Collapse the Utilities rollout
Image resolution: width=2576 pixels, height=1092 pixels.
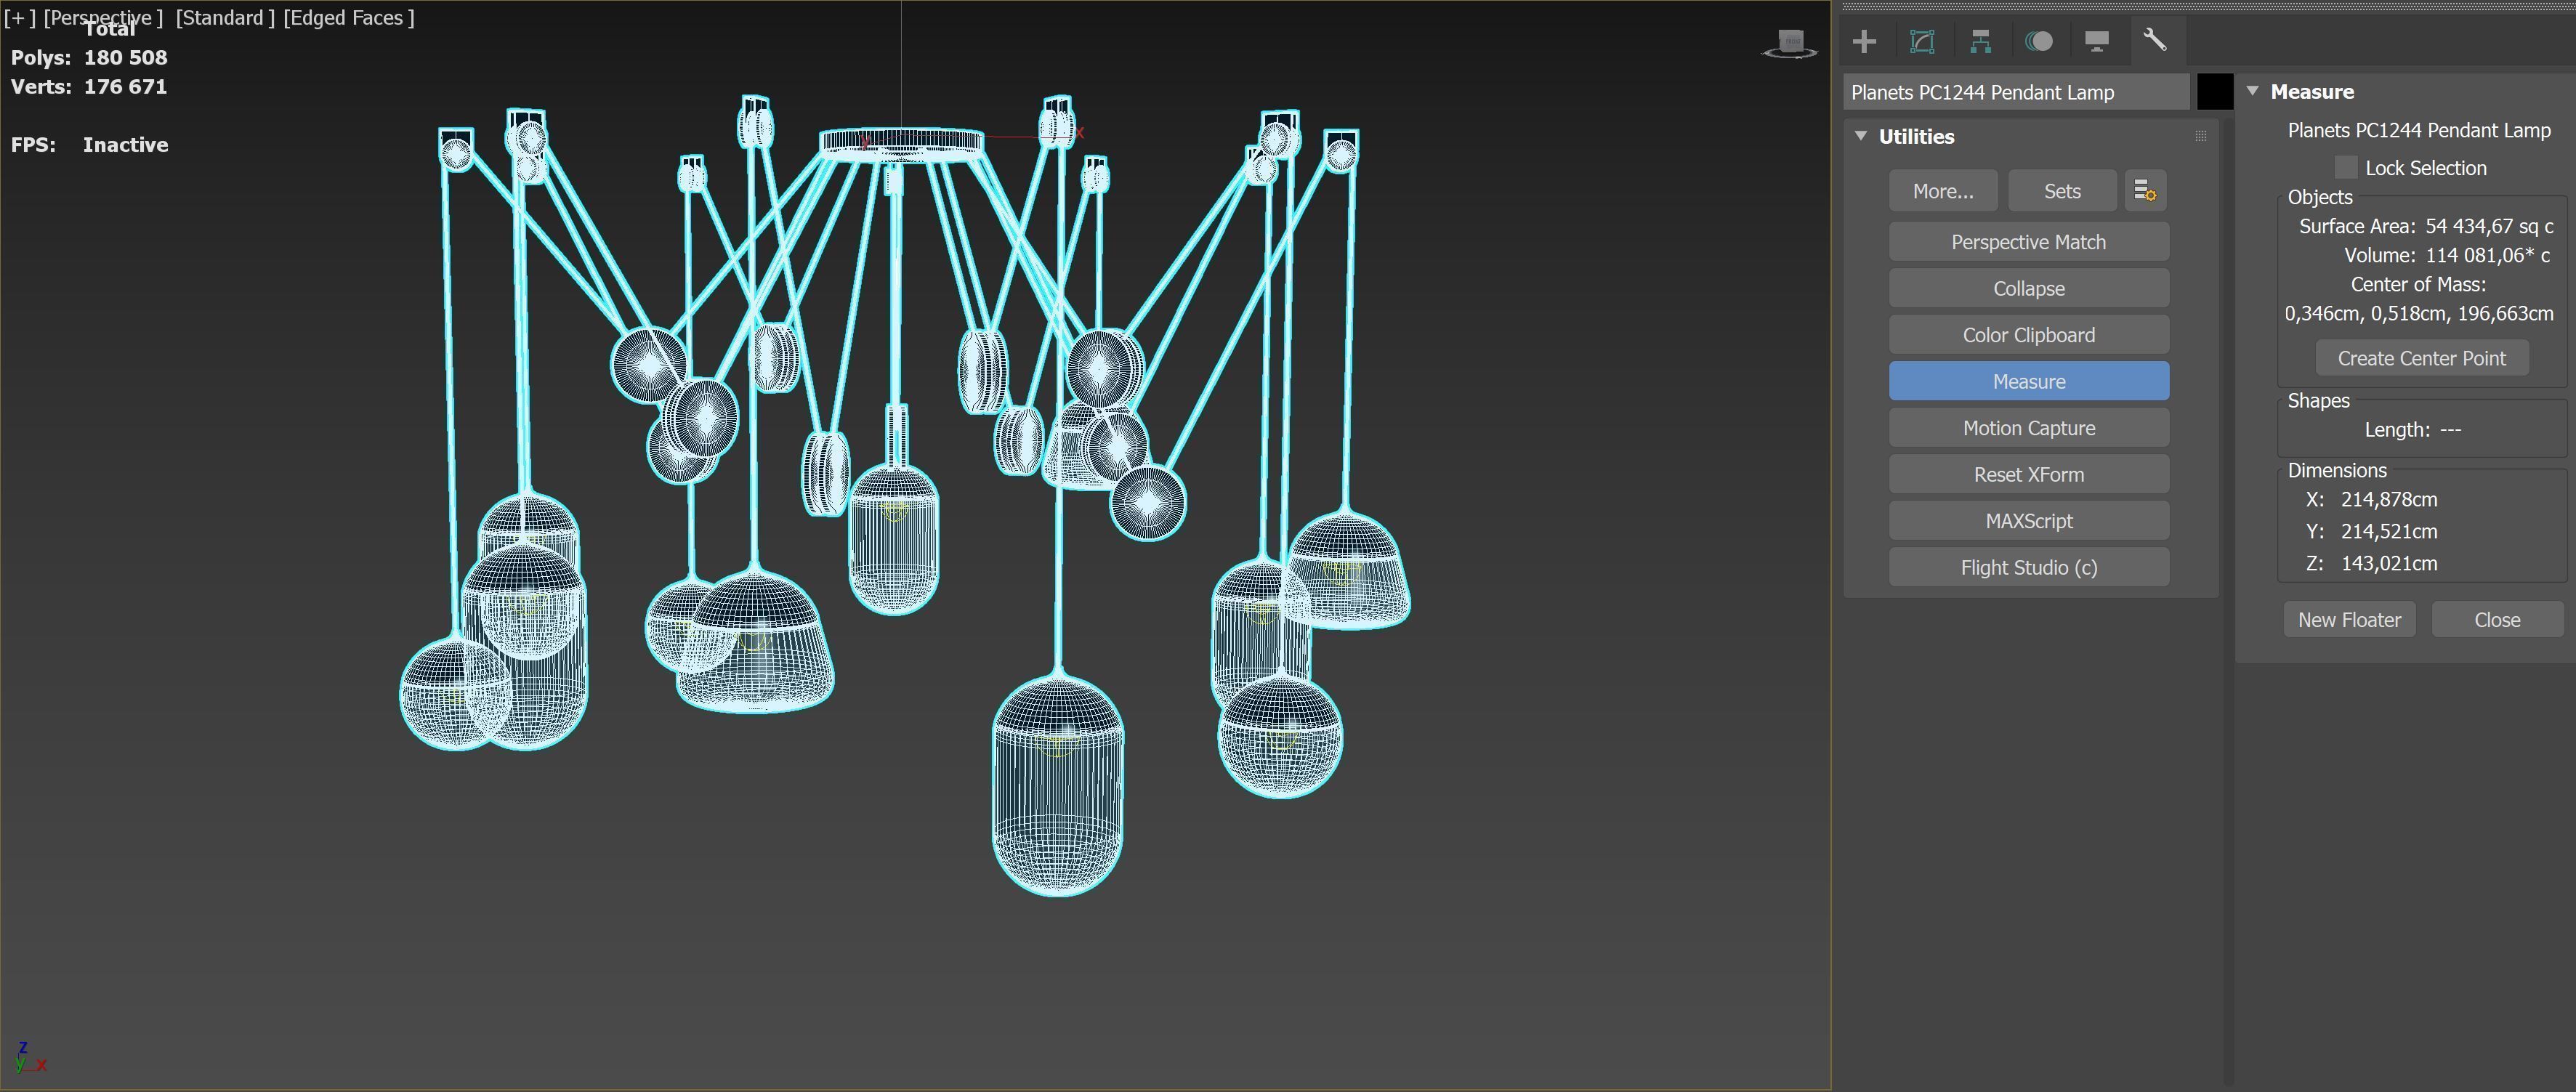(x=1861, y=136)
